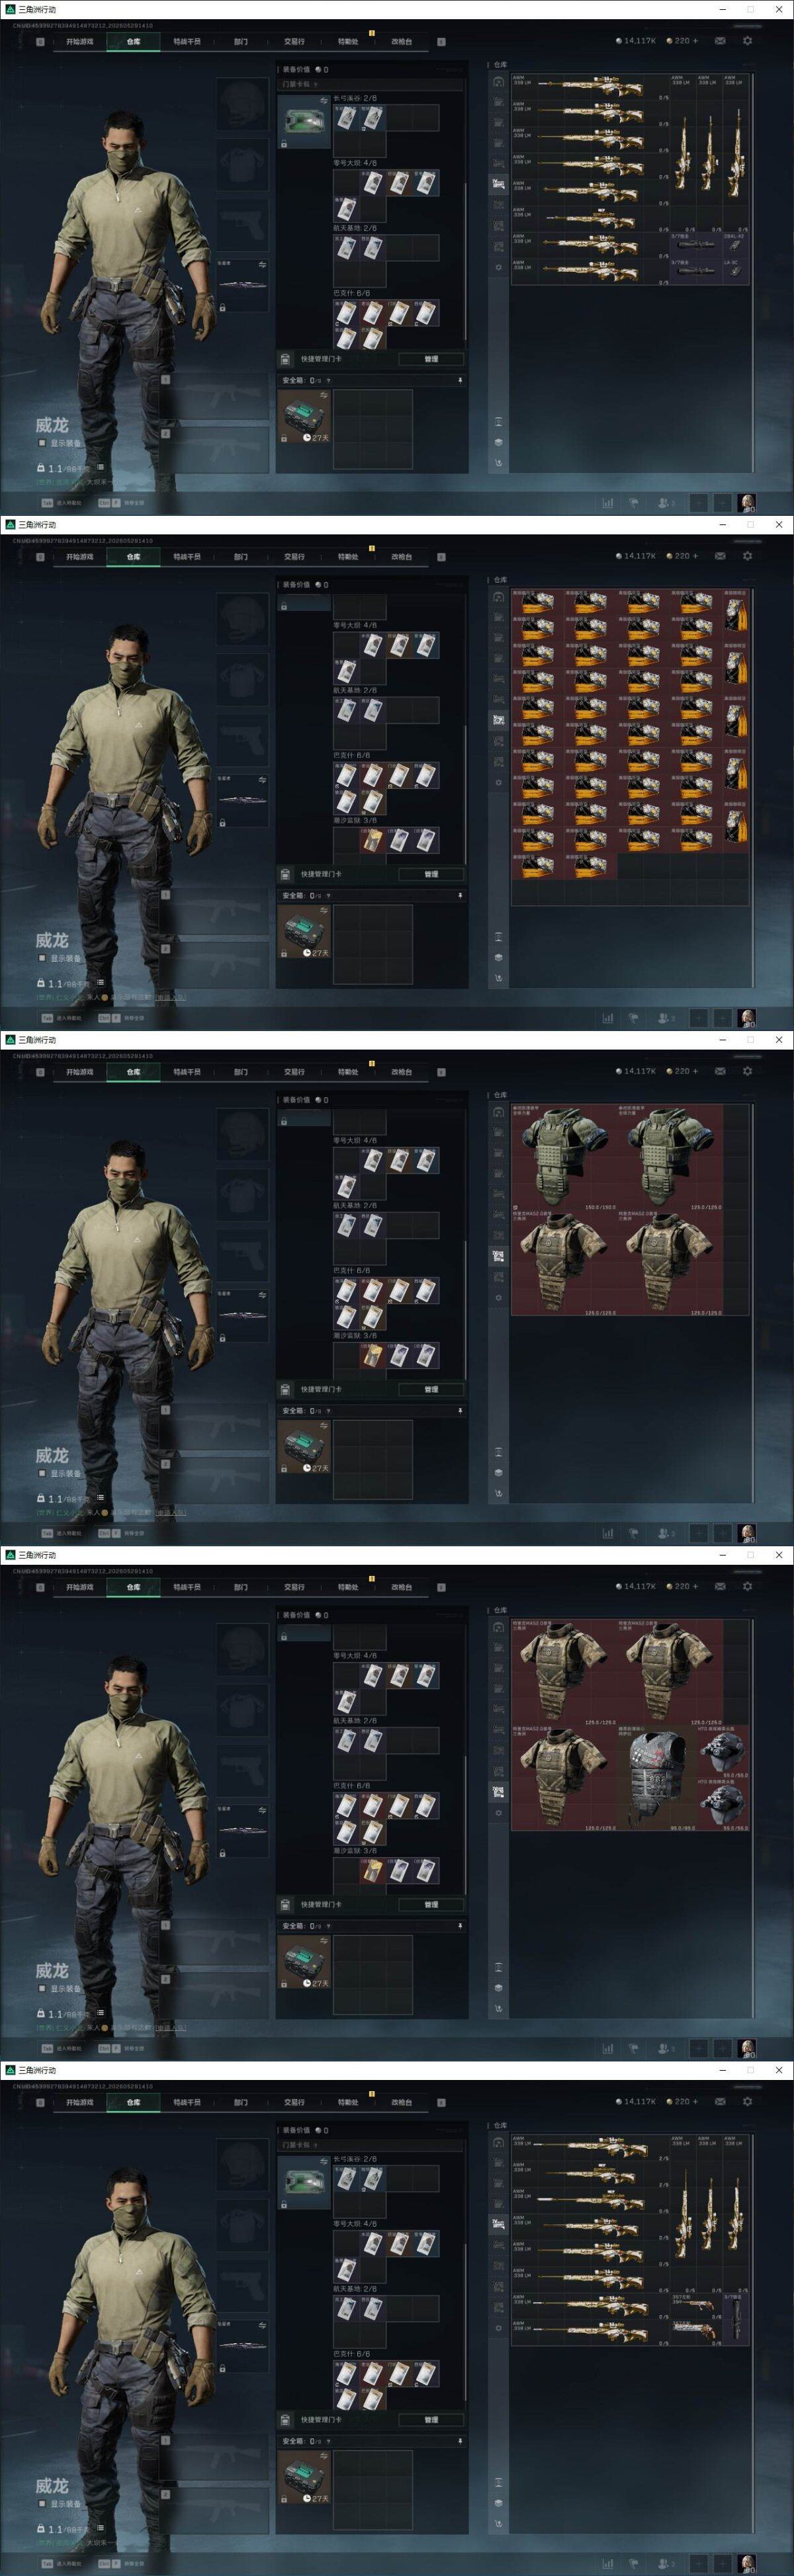Helmets window: toggle 安全箱 pin icon
The image size is (794, 2576).
pyautogui.click(x=460, y=1926)
